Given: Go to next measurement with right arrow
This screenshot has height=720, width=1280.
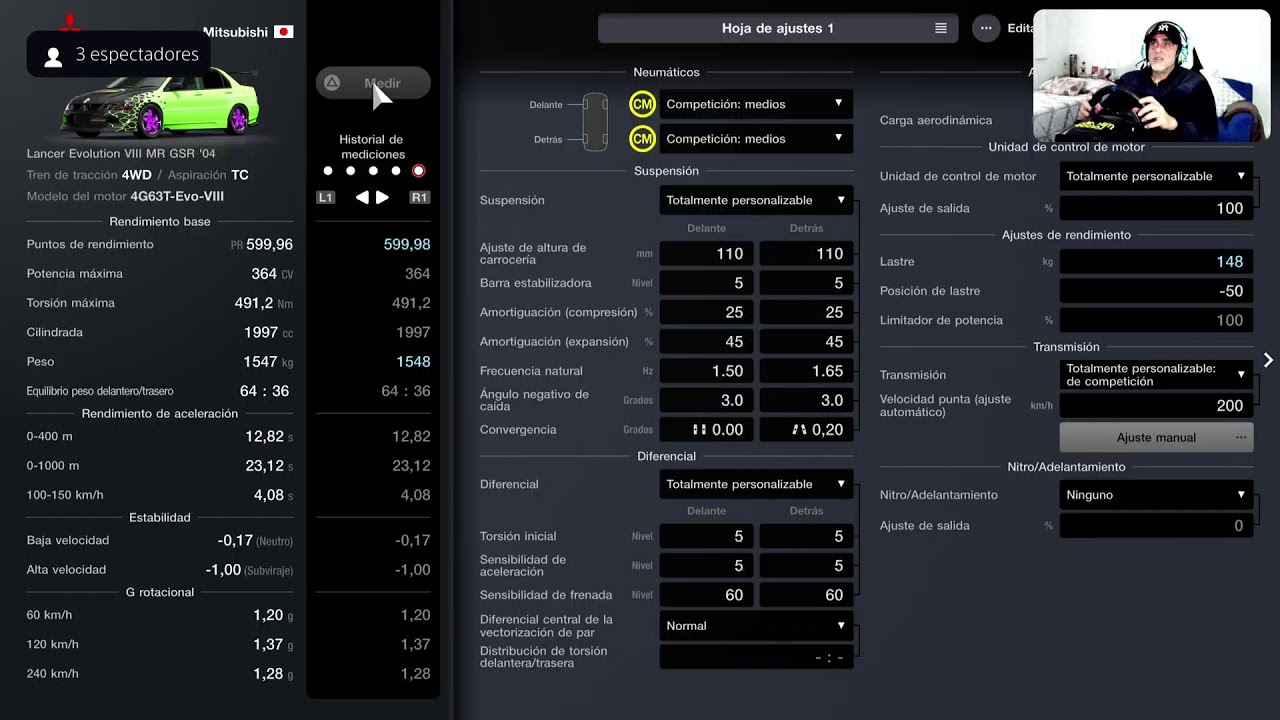Looking at the screenshot, I should (382, 198).
